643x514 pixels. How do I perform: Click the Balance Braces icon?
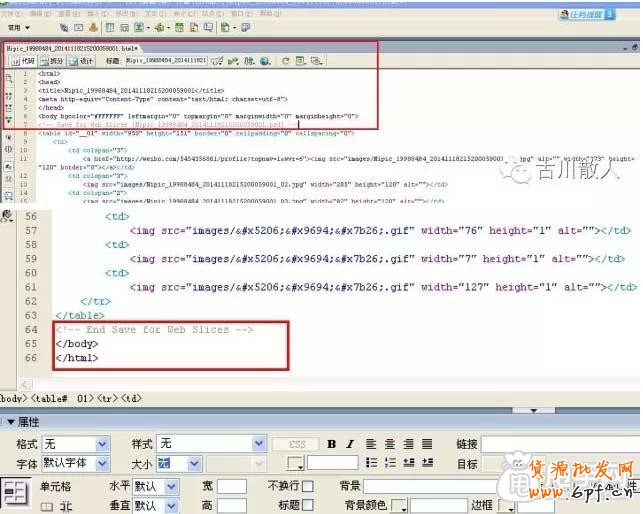click(x=9, y=149)
